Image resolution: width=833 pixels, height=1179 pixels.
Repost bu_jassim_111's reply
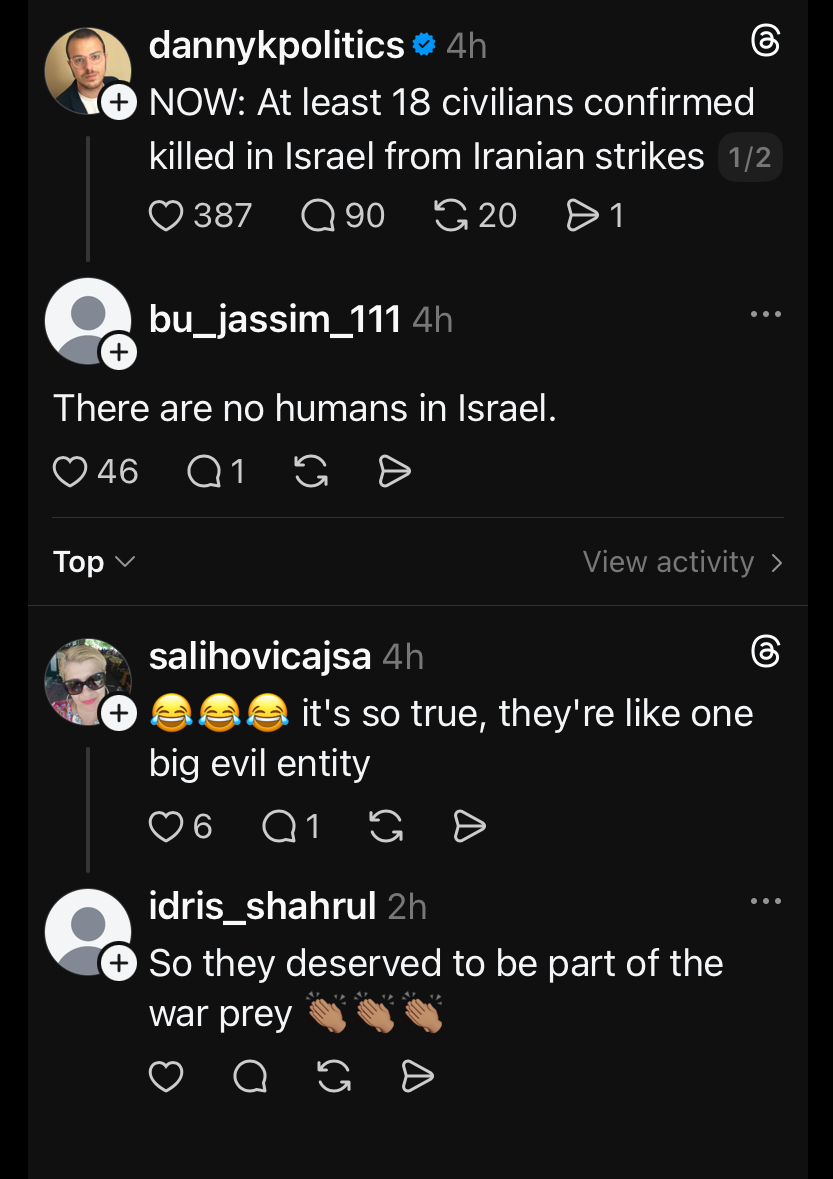312,471
